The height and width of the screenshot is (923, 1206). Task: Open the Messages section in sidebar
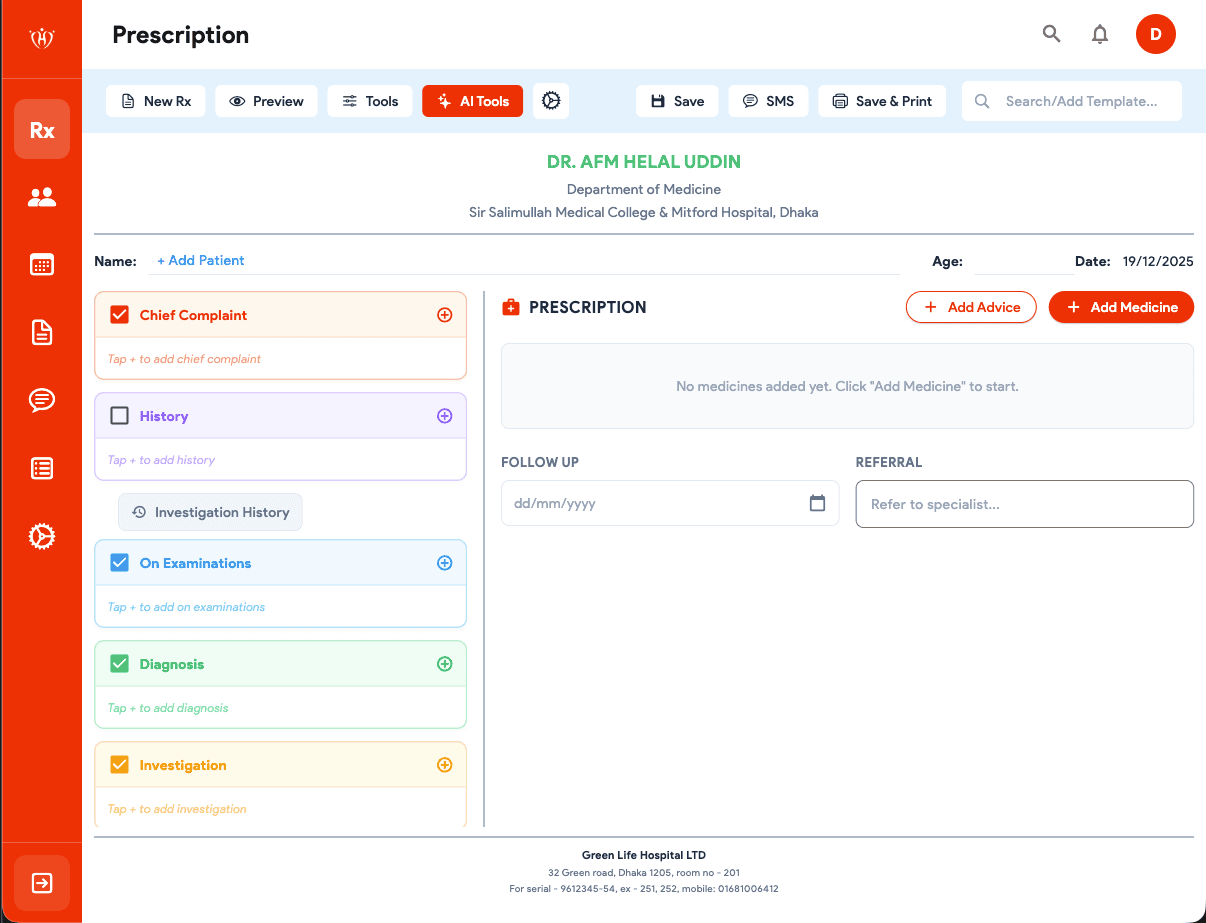(41, 400)
